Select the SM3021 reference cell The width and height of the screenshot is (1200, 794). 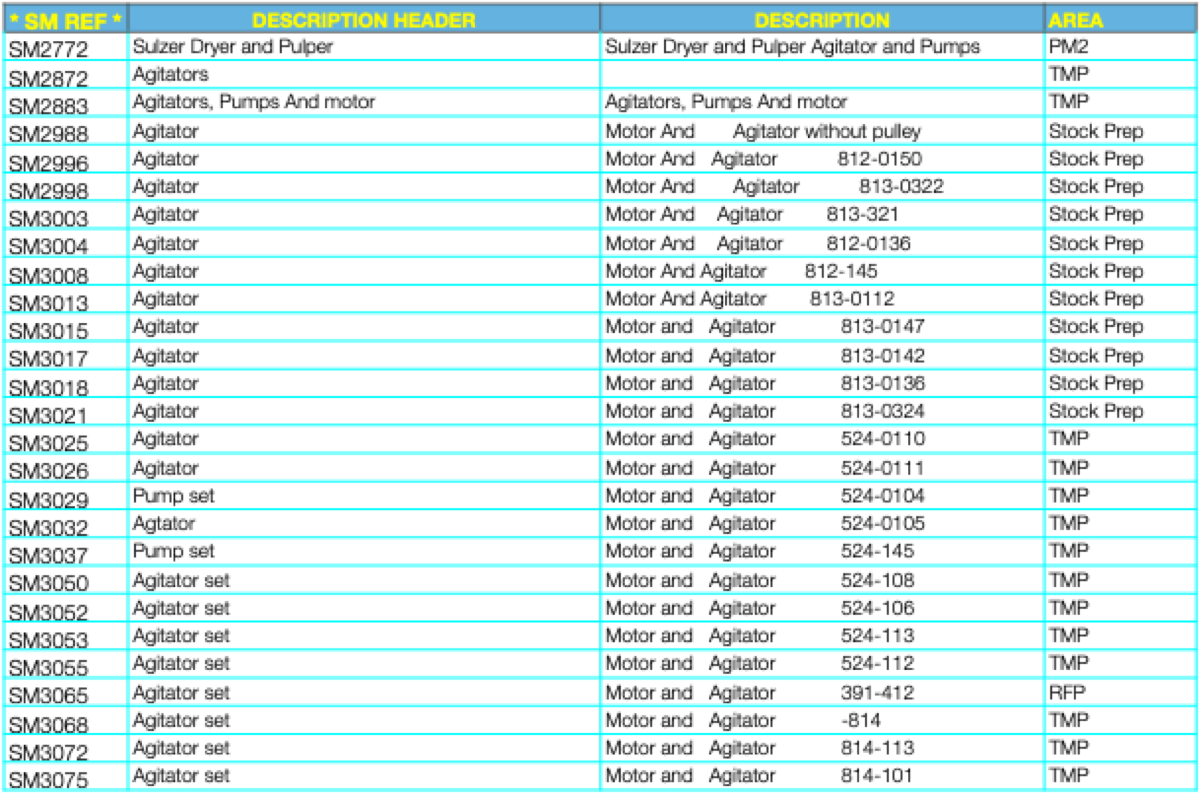click(x=66, y=413)
